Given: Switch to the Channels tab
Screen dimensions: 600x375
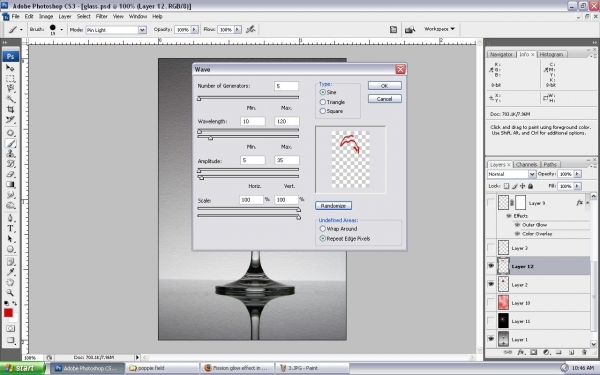Looking at the screenshot, I should pos(526,165).
